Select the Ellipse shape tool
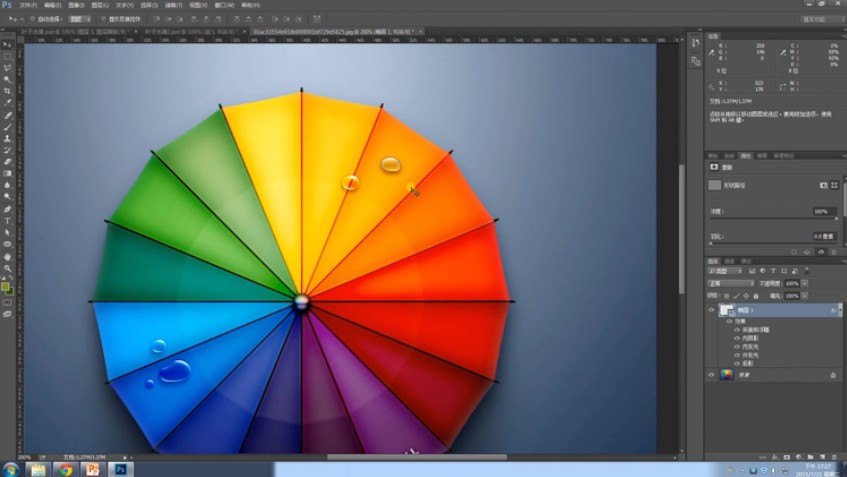The height and width of the screenshot is (477, 847). pyautogui.click(x=7, y=244)
